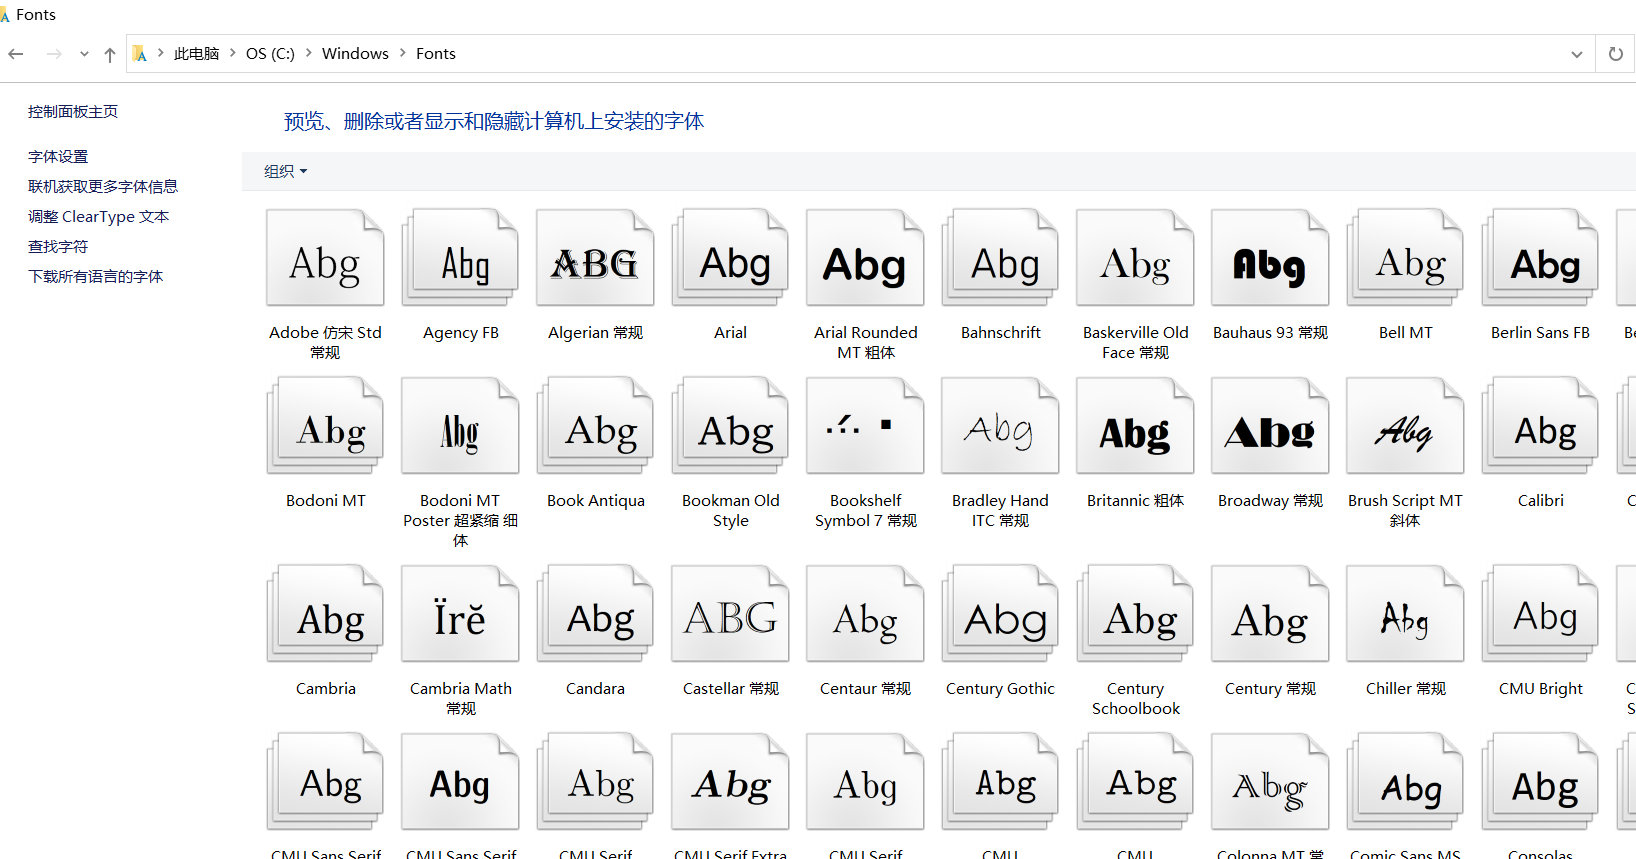Go up one folder level
Screen dimensions: 1636x859
(x=110, y=54)
